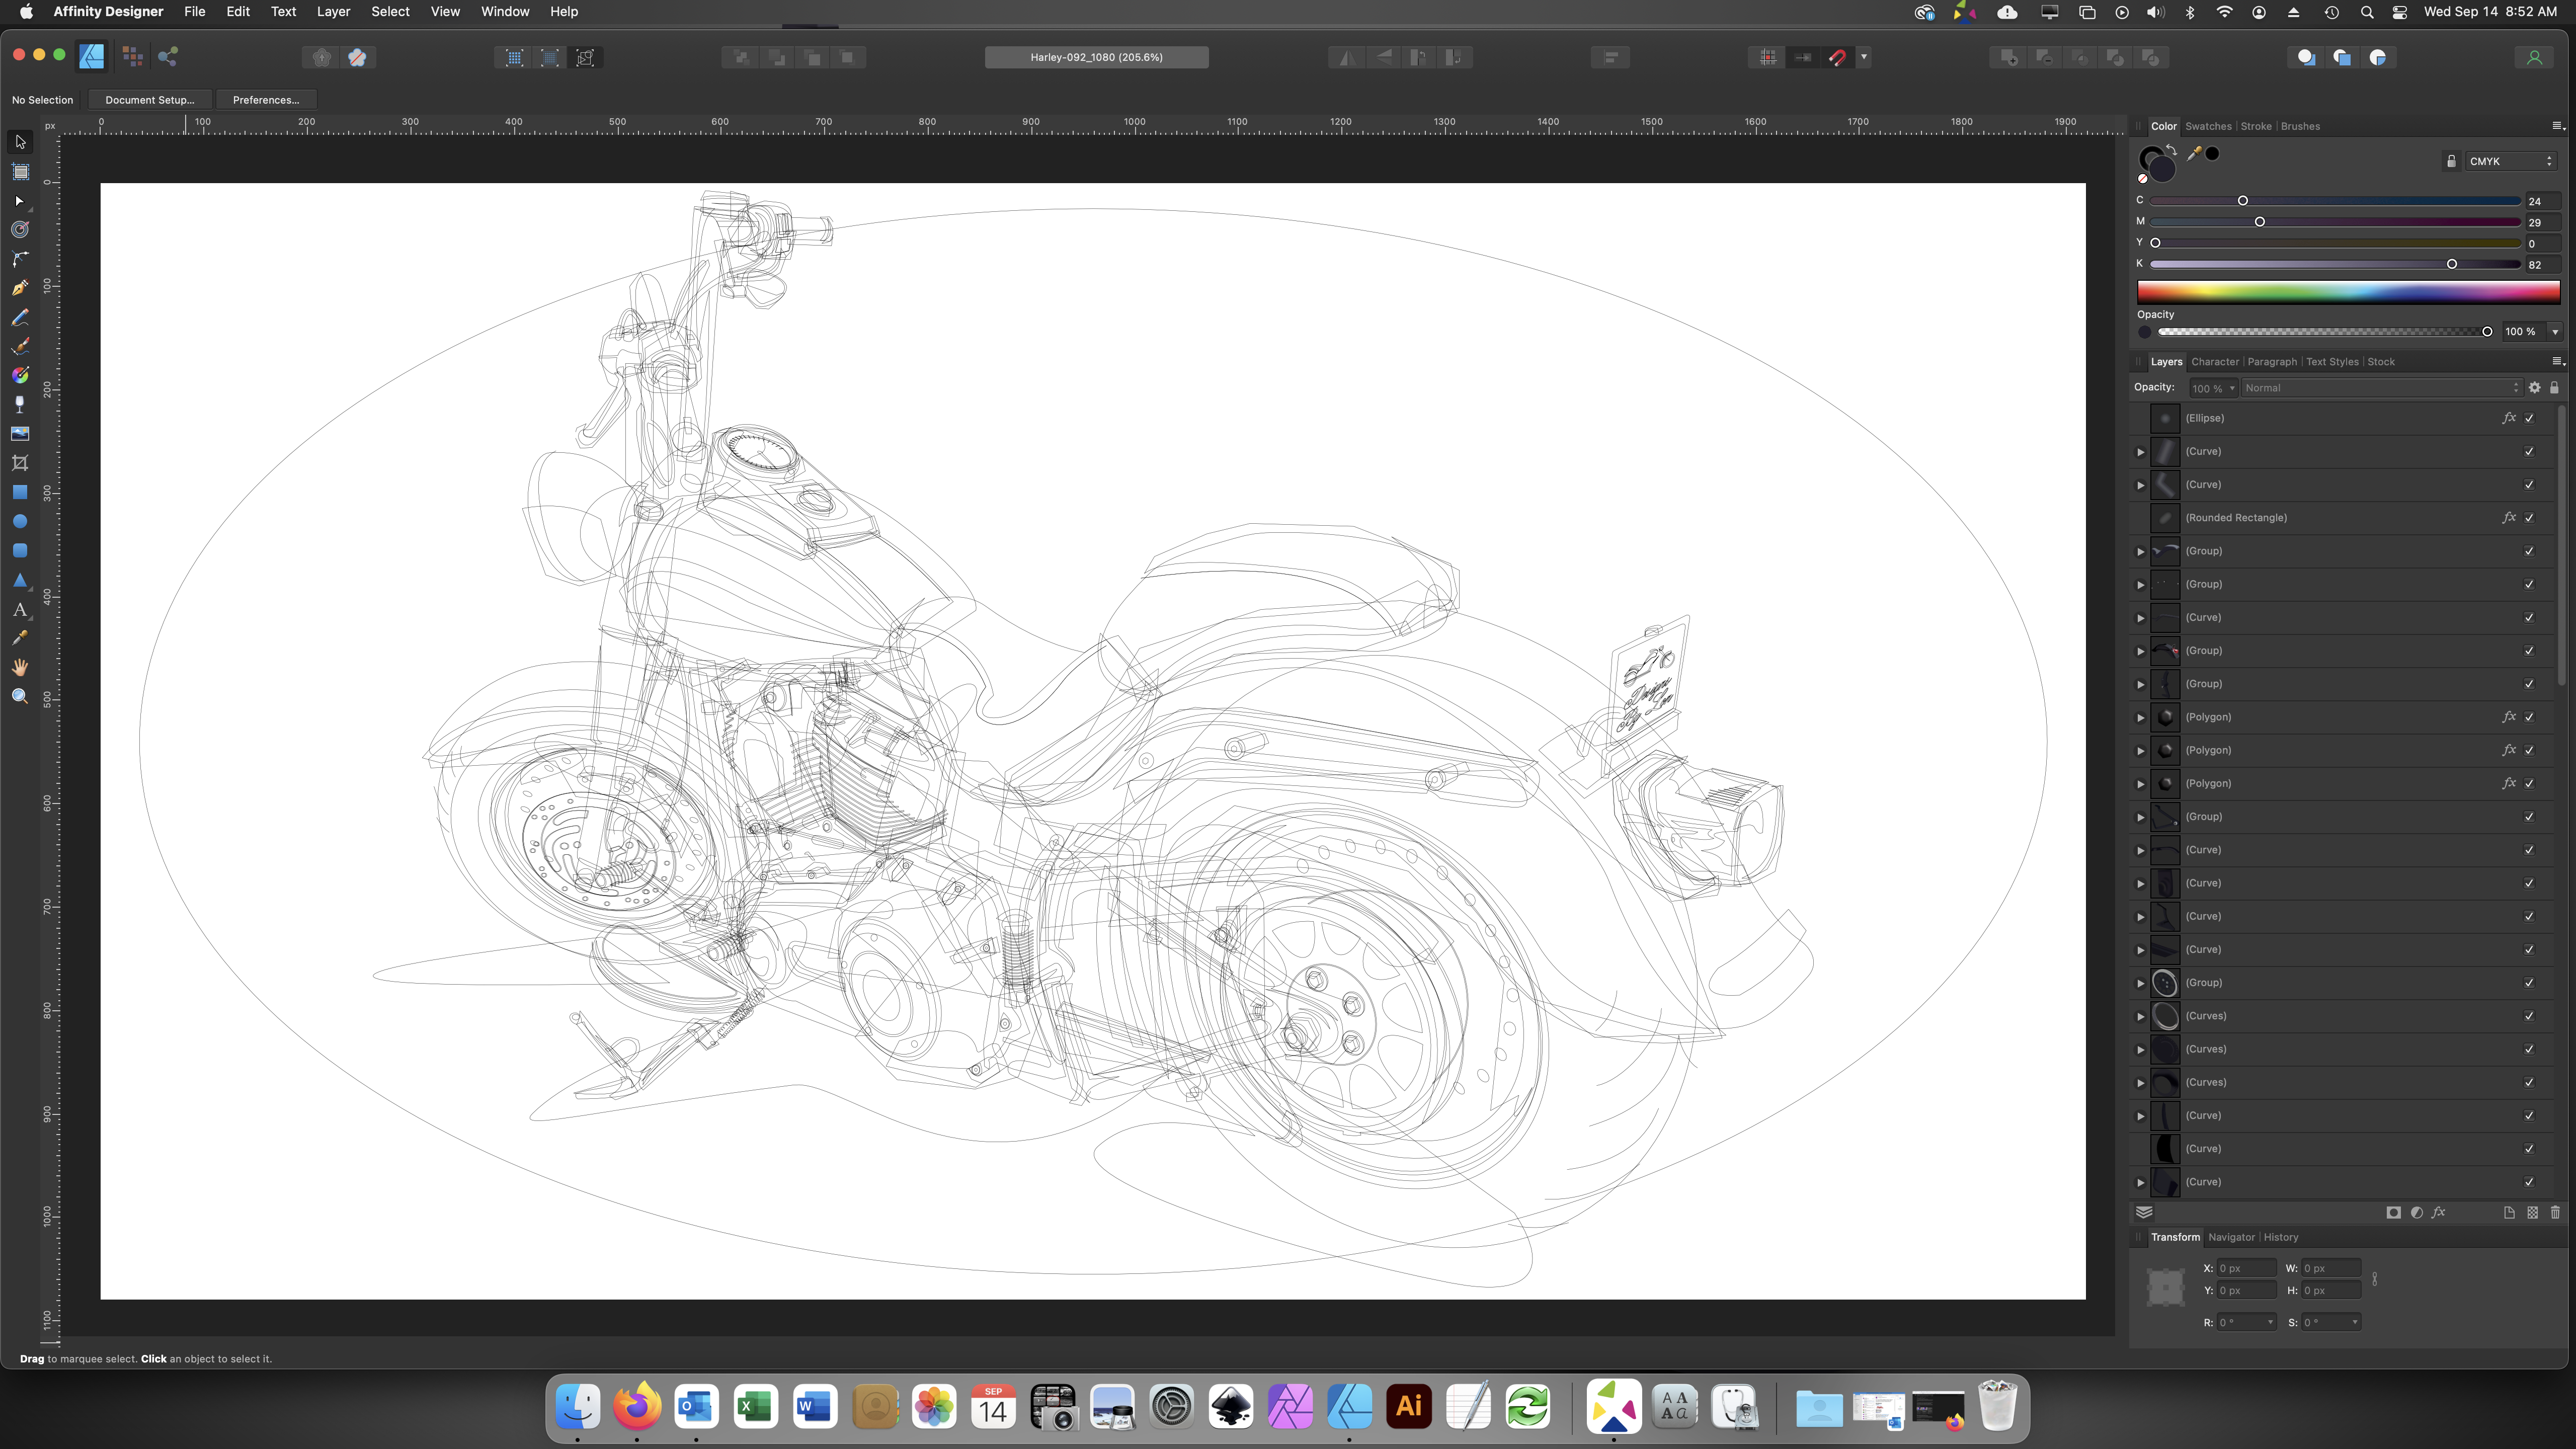This screenshot has width=2576, height=1449.
Task: Expand the first Curves layer
Action: coord(2140,1016)
